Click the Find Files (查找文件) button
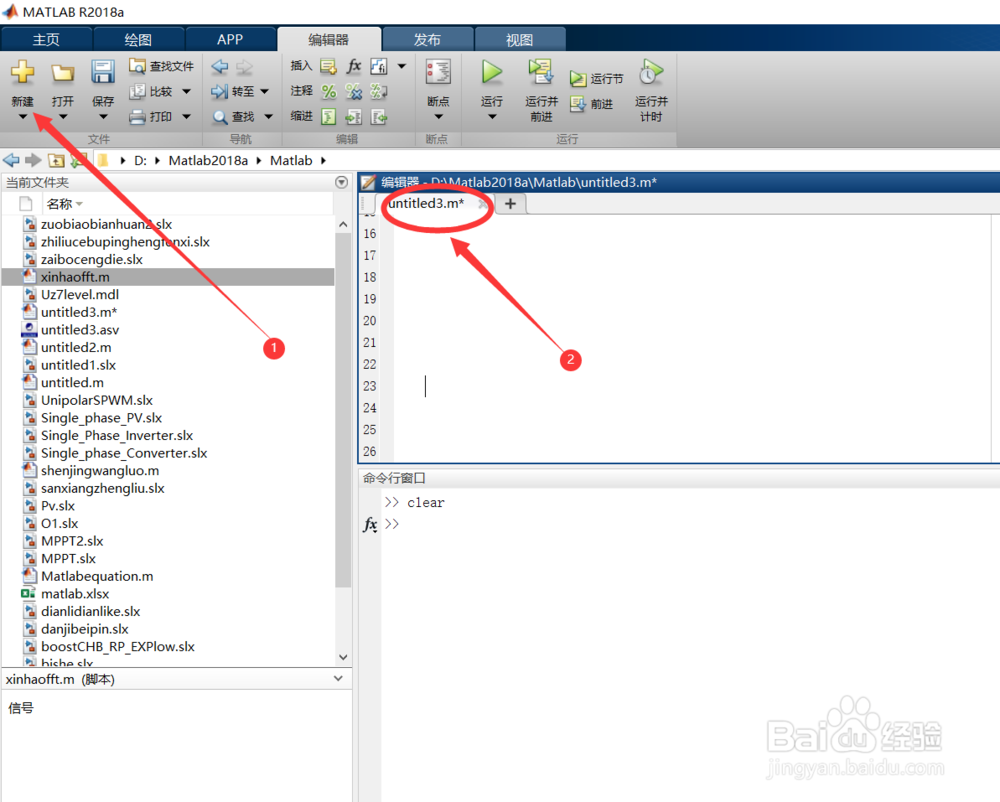Viewport: 1000px width, 802px height. point(161,66)
